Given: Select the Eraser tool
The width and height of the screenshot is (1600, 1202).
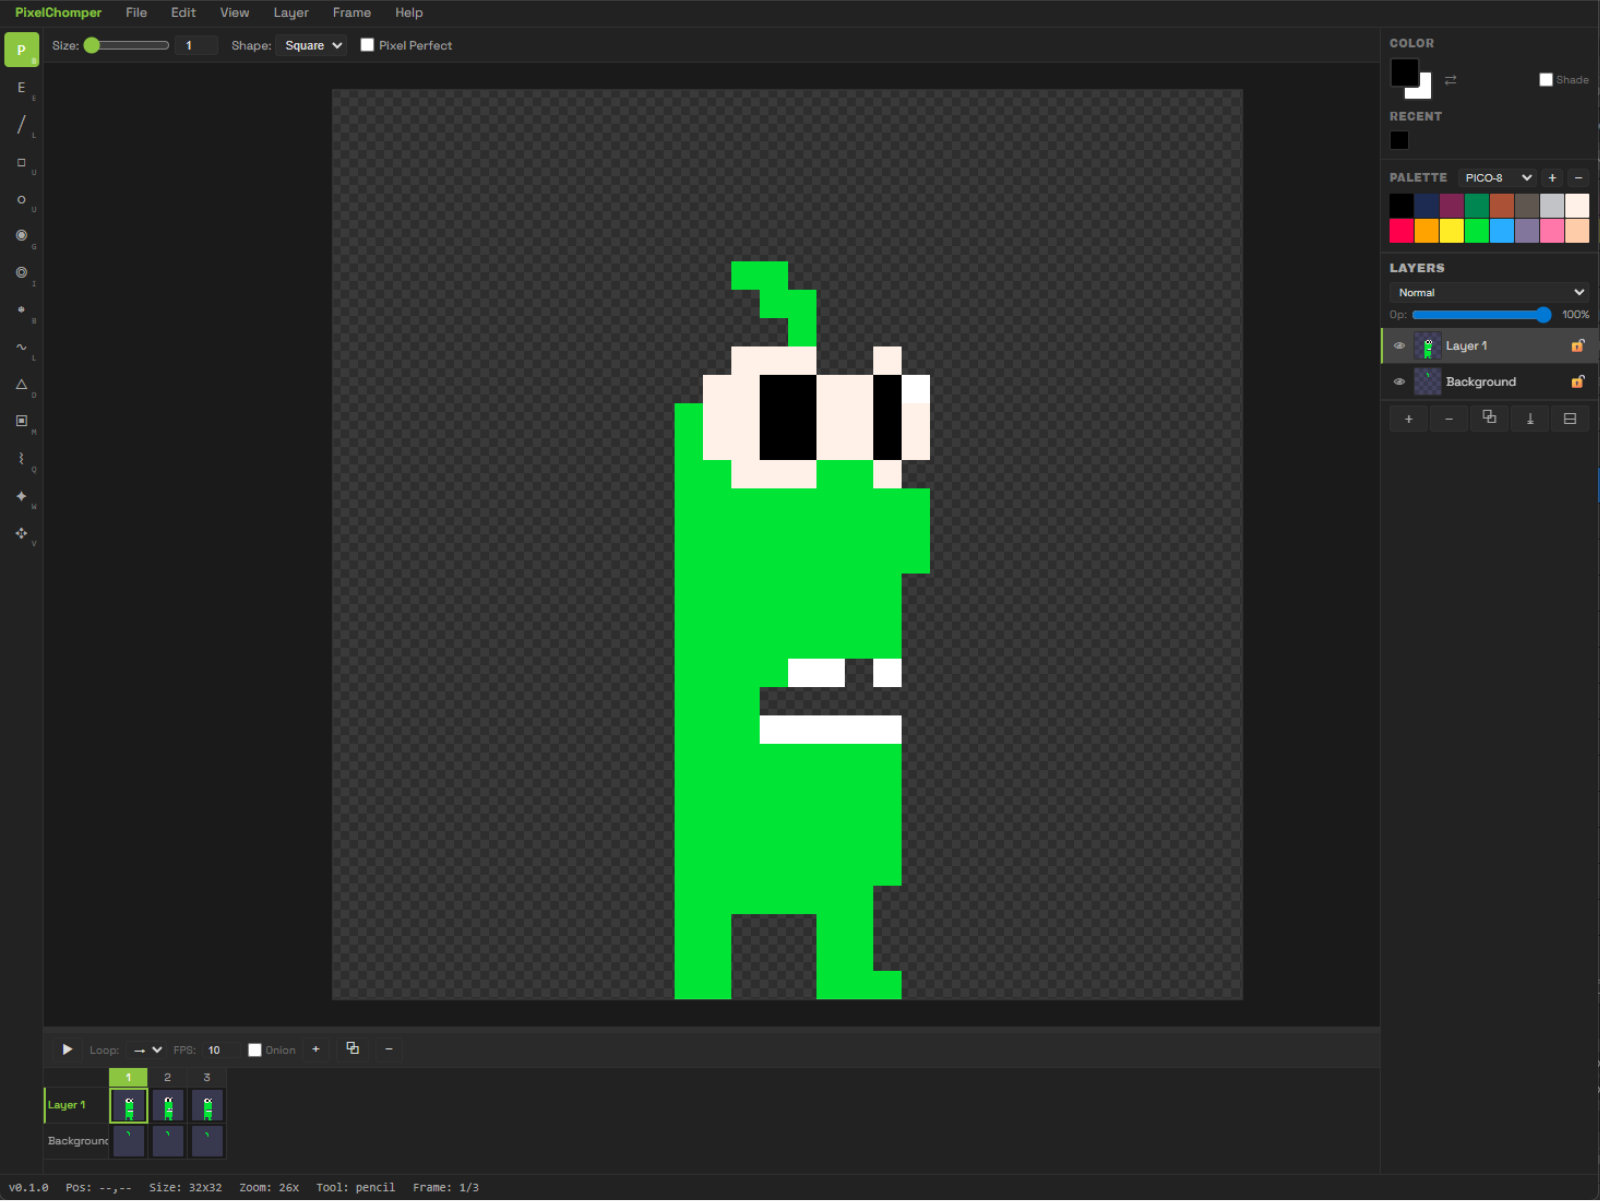Looking at the screenshot, I should pos(21,87).
